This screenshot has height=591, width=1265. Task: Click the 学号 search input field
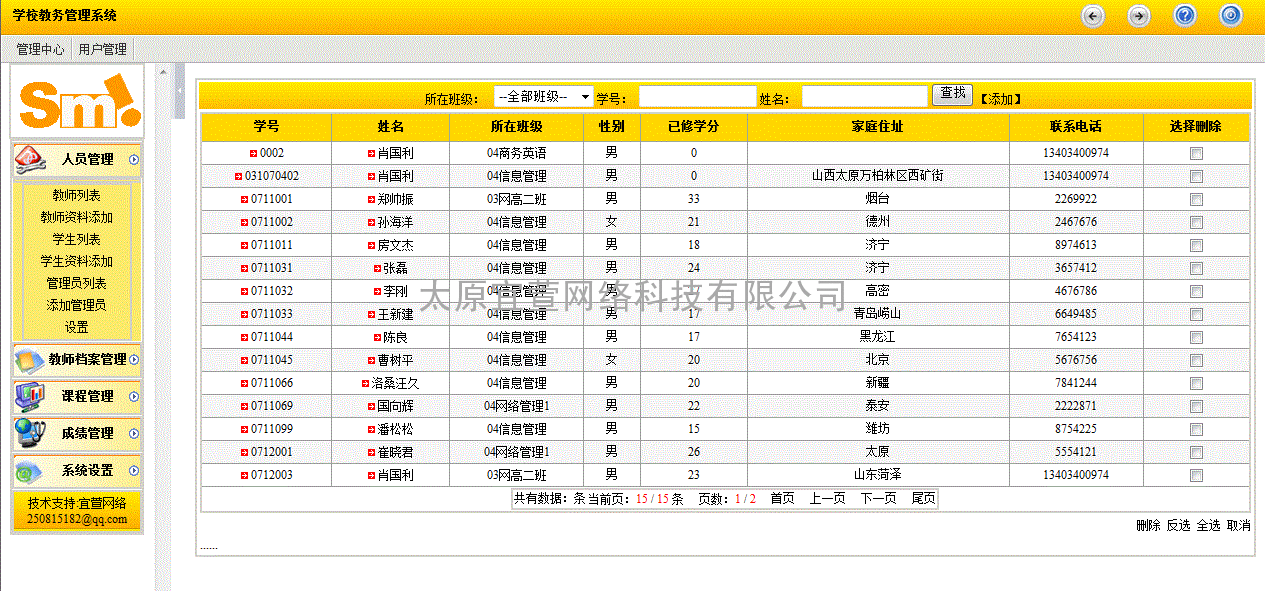pyautogui.click(x=696, y=97)
